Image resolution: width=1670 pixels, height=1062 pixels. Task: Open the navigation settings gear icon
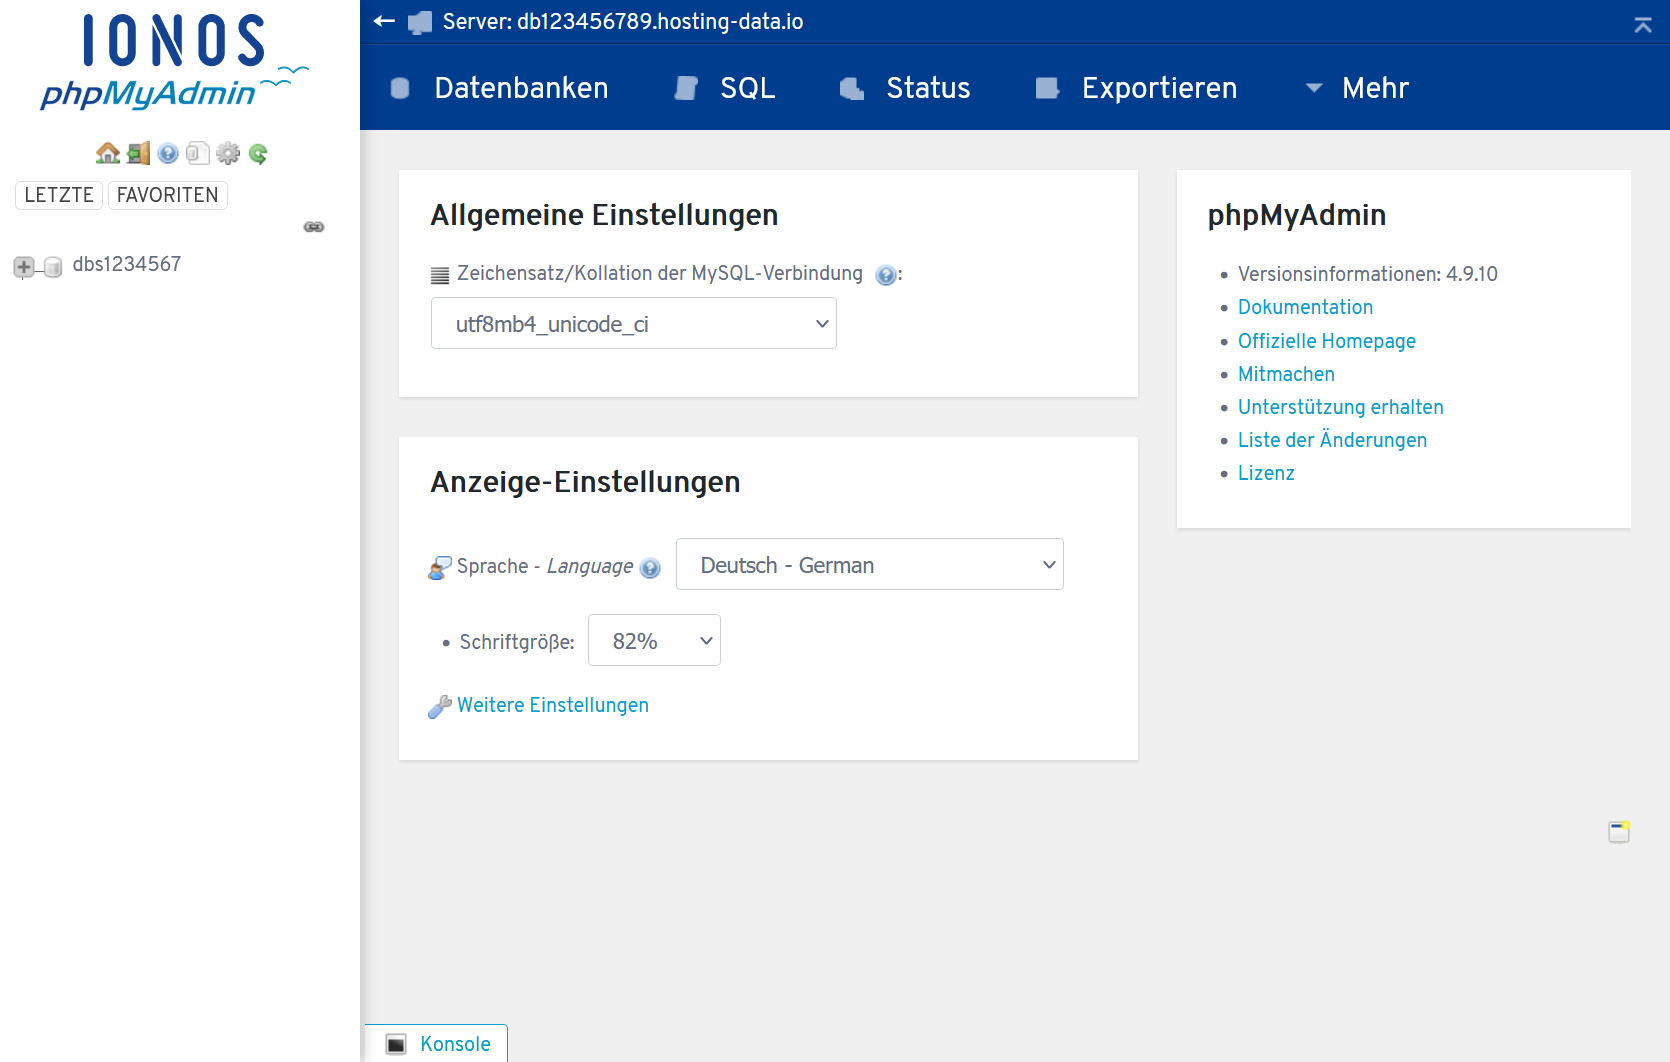(x=228, y=153)
